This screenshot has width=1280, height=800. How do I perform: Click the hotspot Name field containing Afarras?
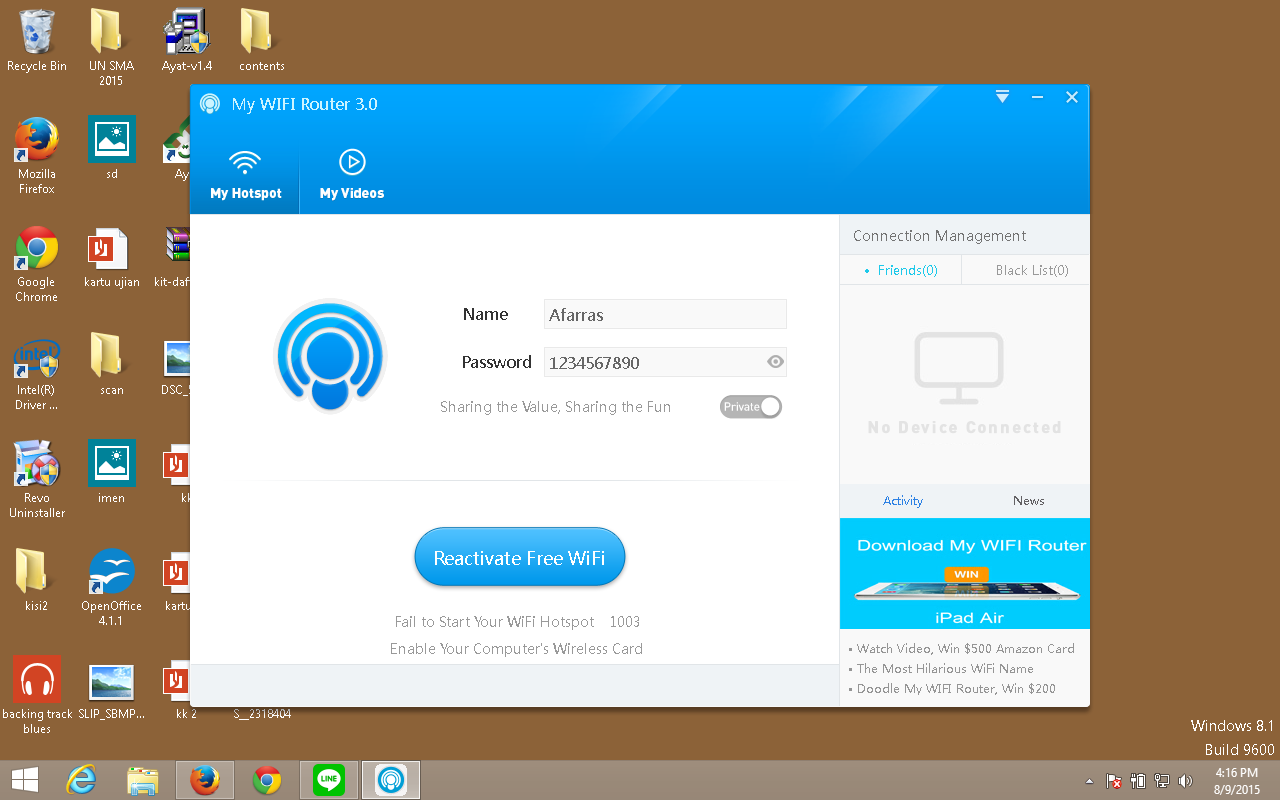click(665, 314)
